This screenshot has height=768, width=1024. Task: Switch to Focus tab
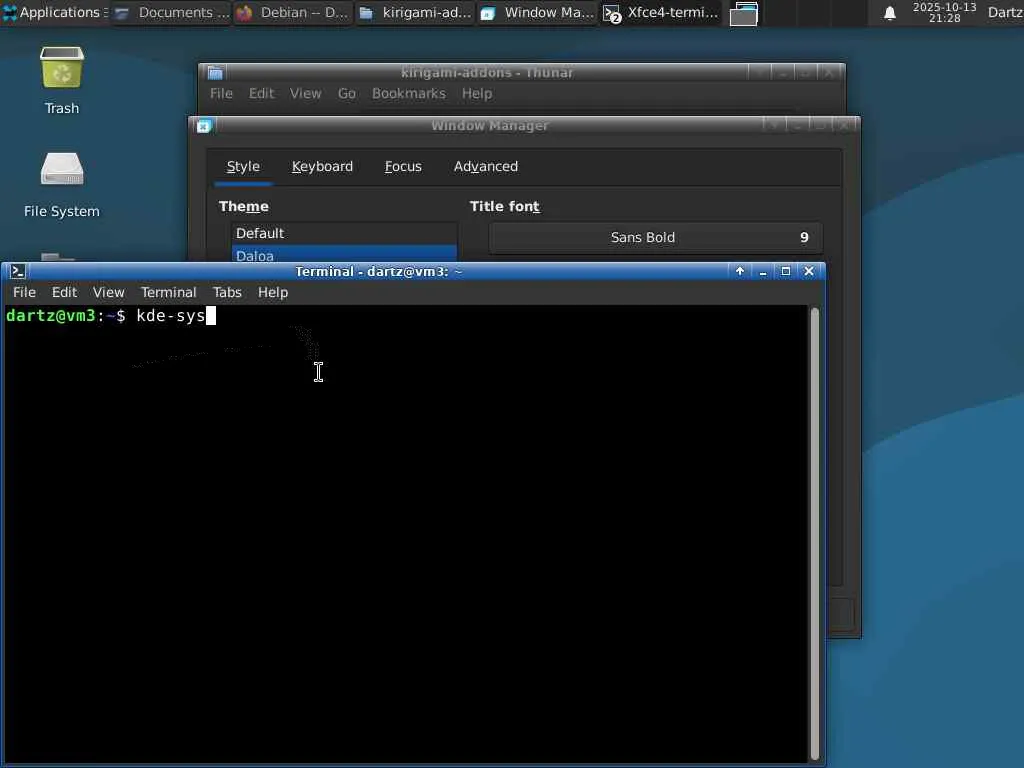(x=403, y=167)
